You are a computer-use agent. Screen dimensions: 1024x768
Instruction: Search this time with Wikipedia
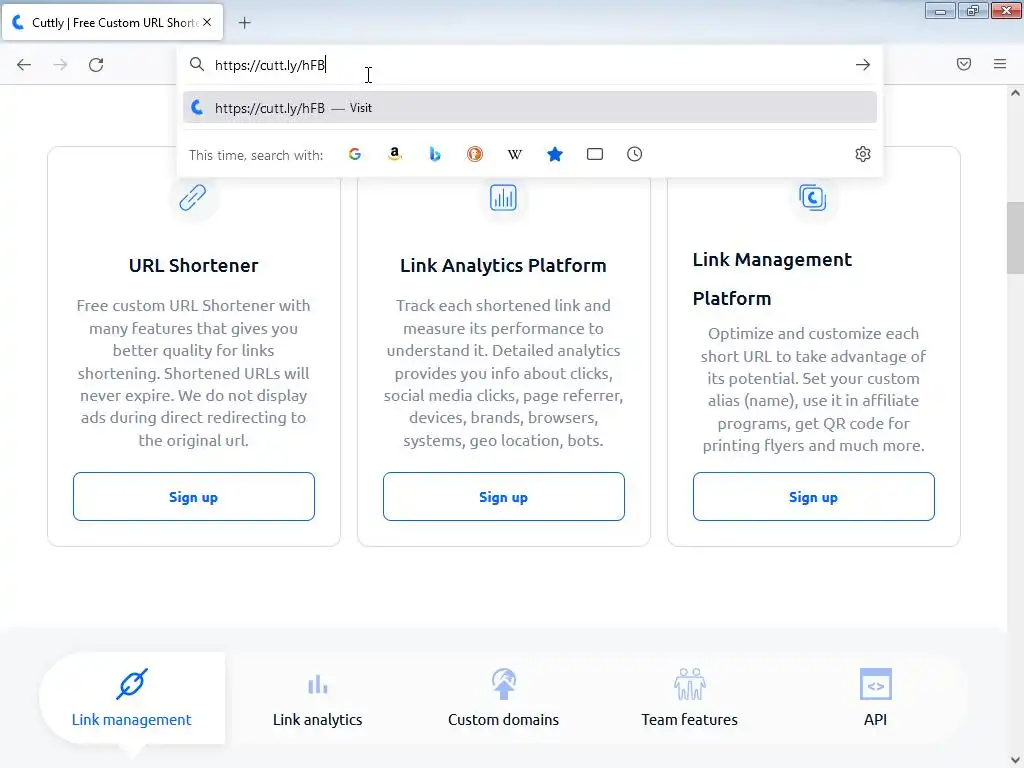click(x=515, y=154)
